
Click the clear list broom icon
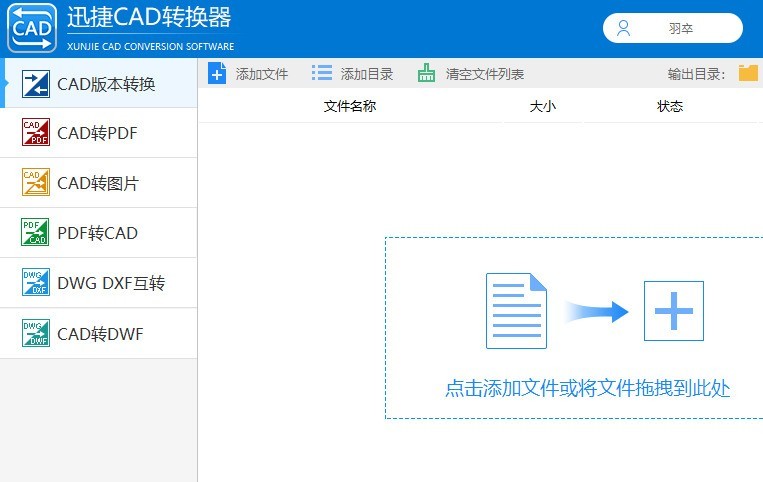[x=426, y=73]
